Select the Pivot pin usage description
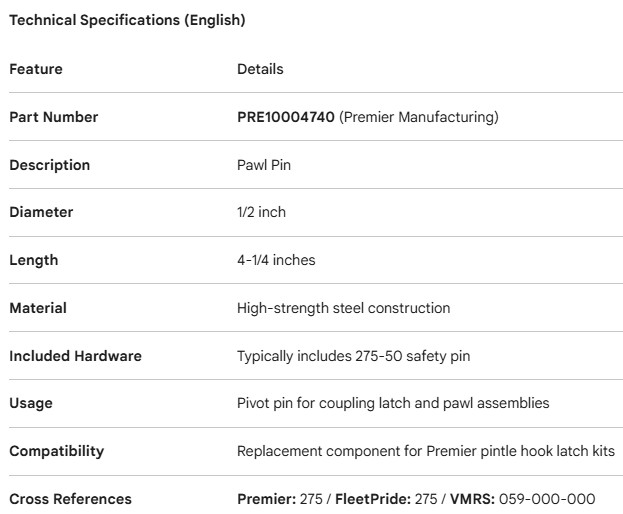 click(x=393, y=403)
